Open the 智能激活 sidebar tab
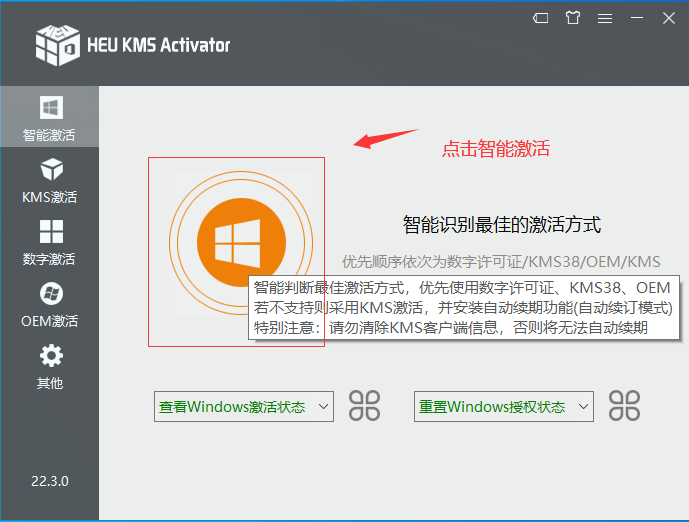The image size is (689, 522). 49,117
